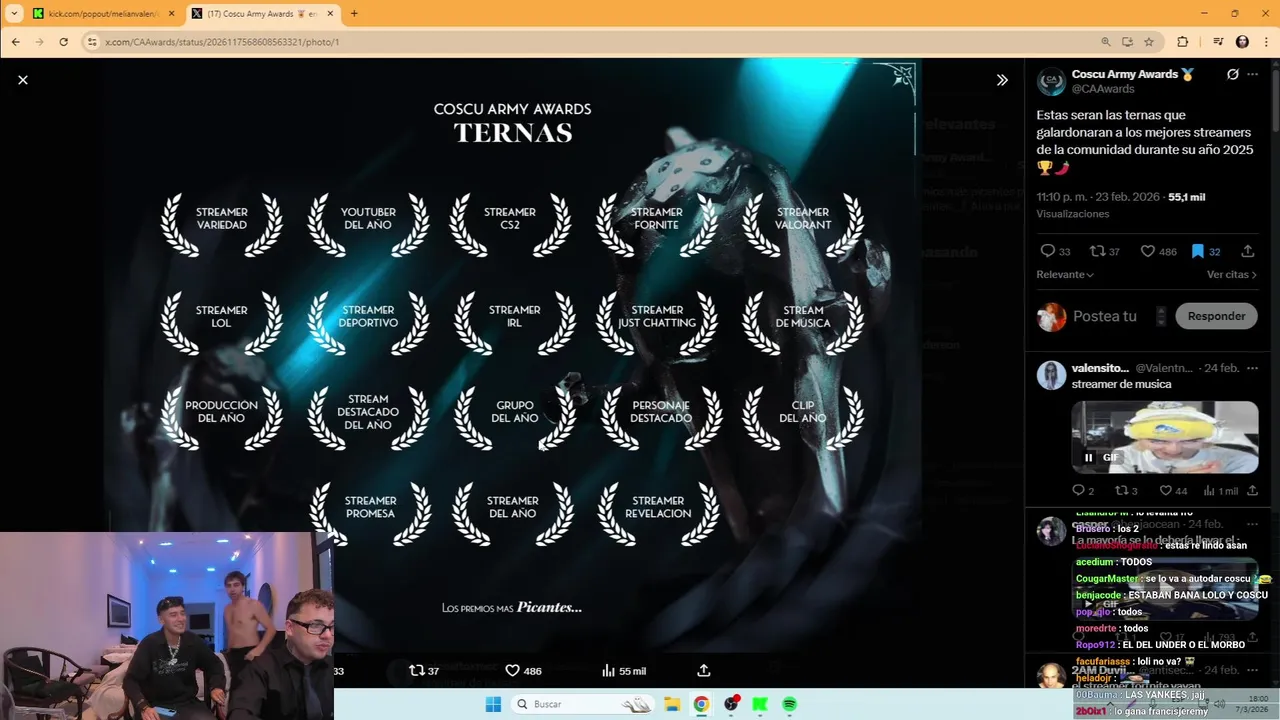Click the Responder button

pos(1216,316)
